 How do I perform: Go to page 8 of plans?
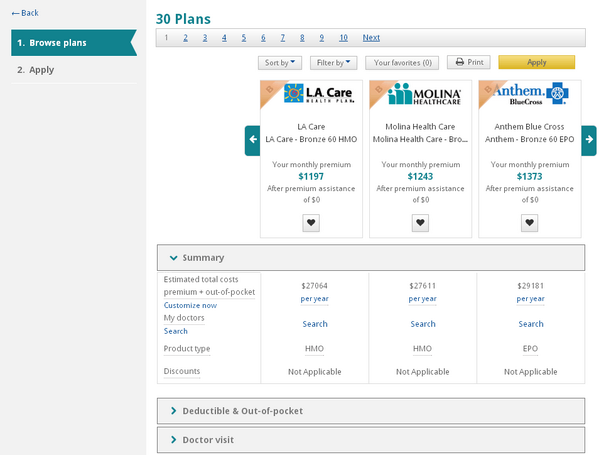pos(302,38)
